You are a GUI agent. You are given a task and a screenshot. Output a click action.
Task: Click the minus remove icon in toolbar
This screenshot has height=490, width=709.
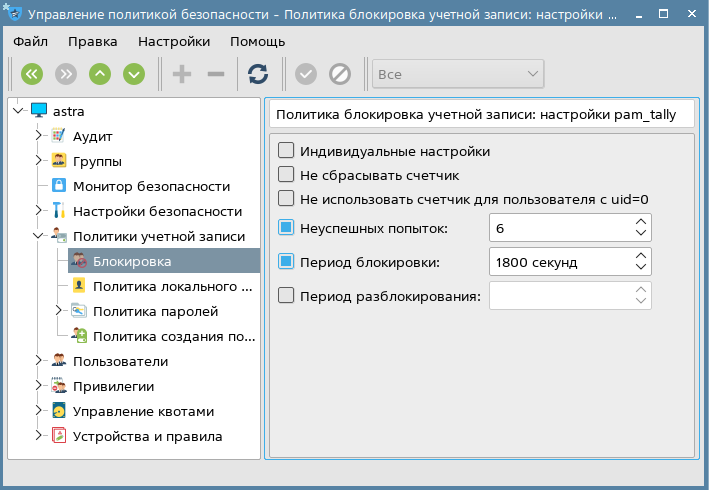coord(216,74)
